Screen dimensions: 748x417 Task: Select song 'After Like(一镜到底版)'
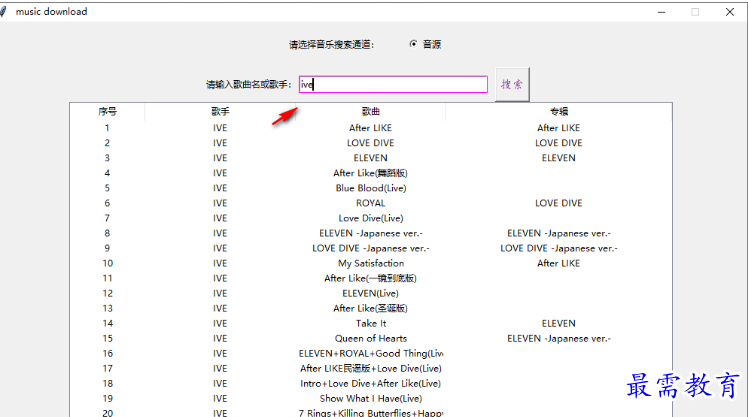[371, 278]
